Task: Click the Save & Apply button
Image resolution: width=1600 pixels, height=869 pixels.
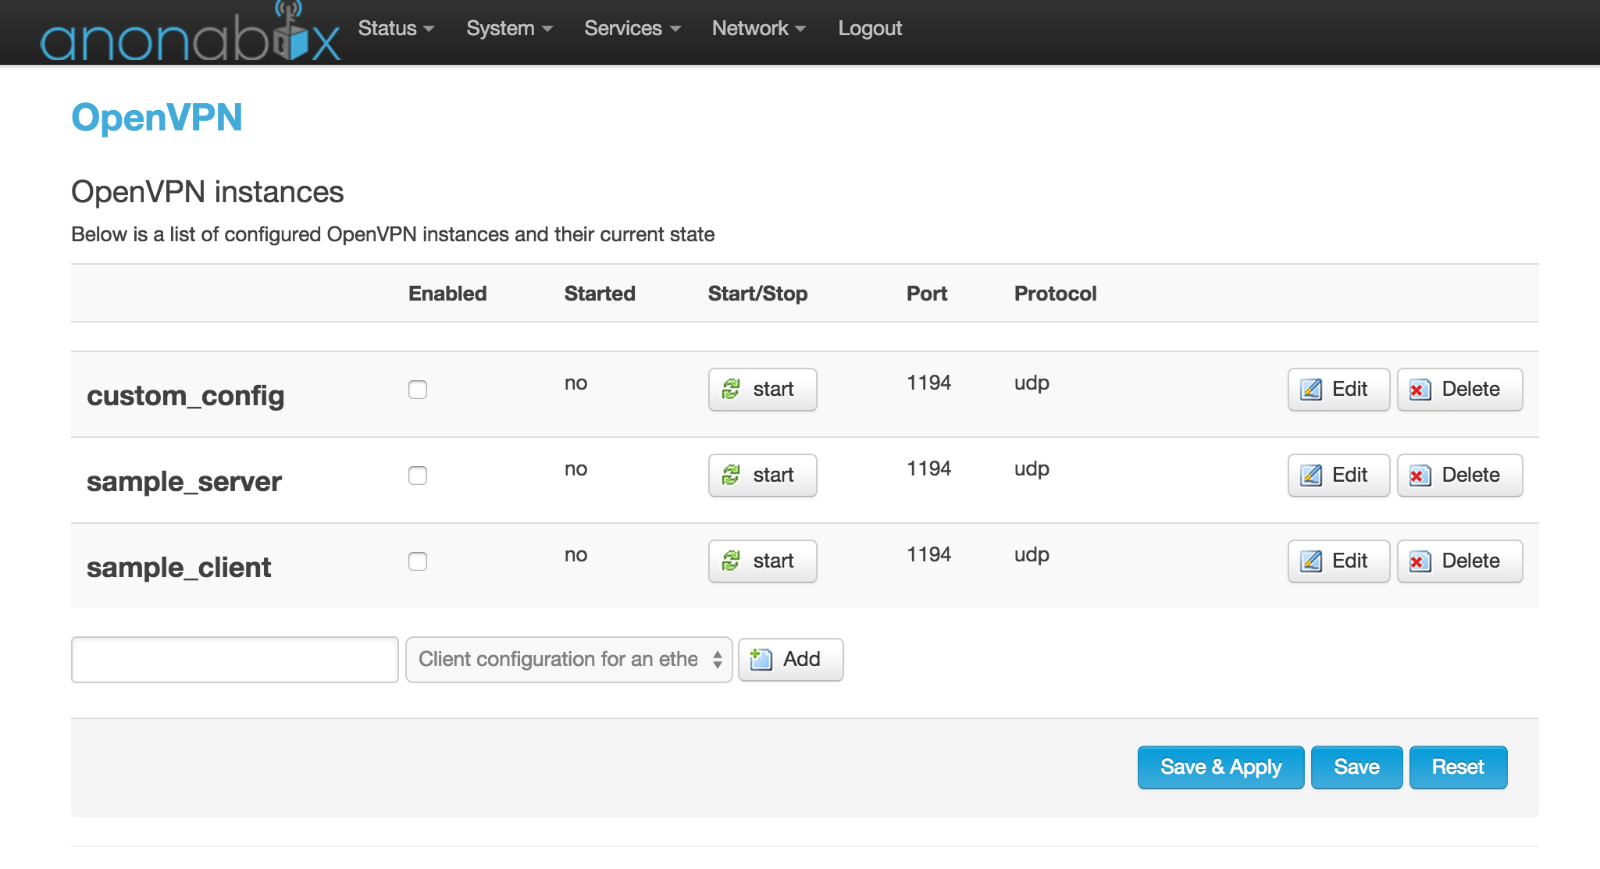Action: pos(1221,768)
